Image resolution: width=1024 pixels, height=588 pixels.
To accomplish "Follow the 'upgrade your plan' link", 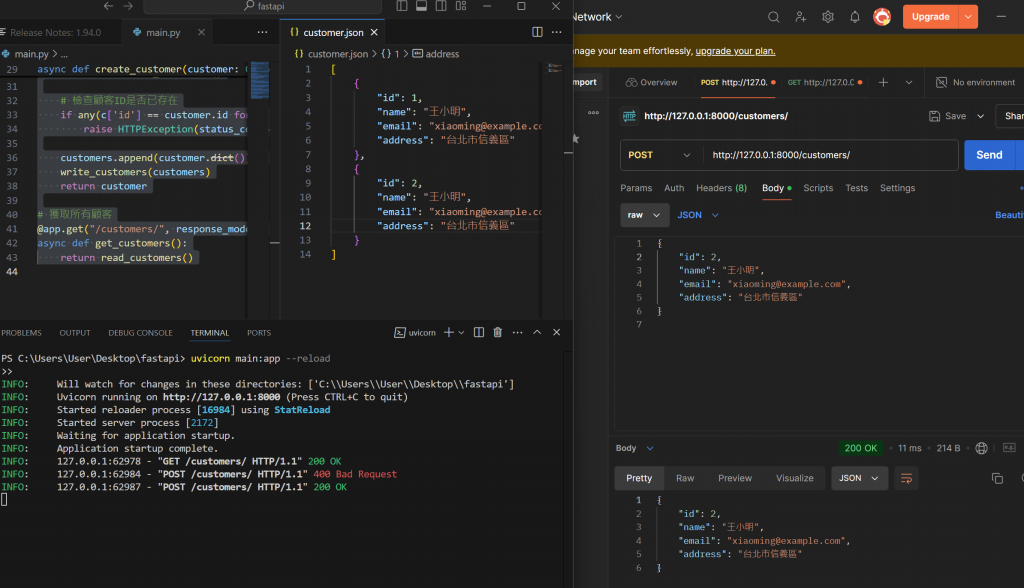I will tap(735, 51).
